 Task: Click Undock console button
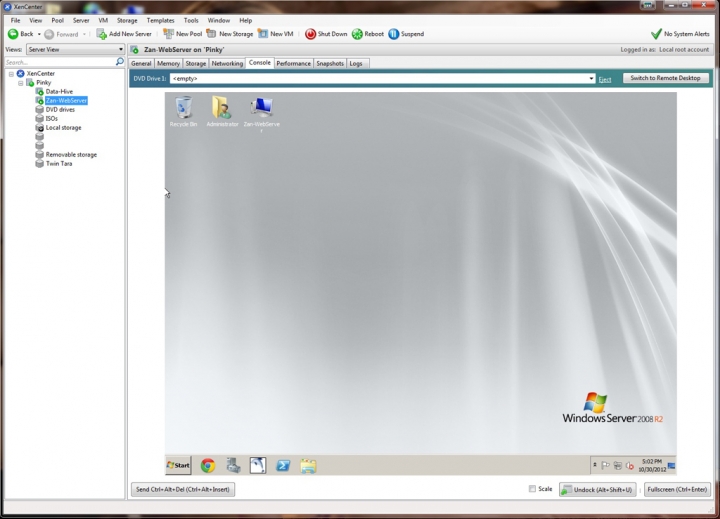[597, 490]
